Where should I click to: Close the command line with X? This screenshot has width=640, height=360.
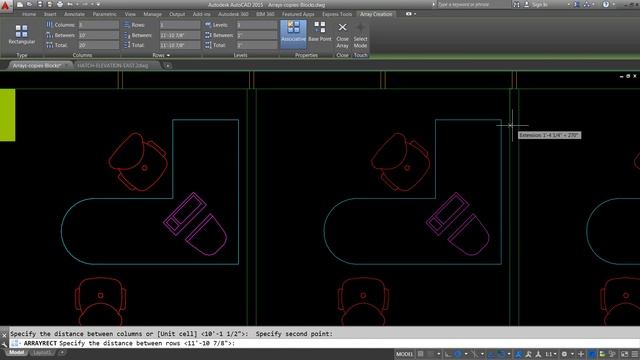coord(4,336)
